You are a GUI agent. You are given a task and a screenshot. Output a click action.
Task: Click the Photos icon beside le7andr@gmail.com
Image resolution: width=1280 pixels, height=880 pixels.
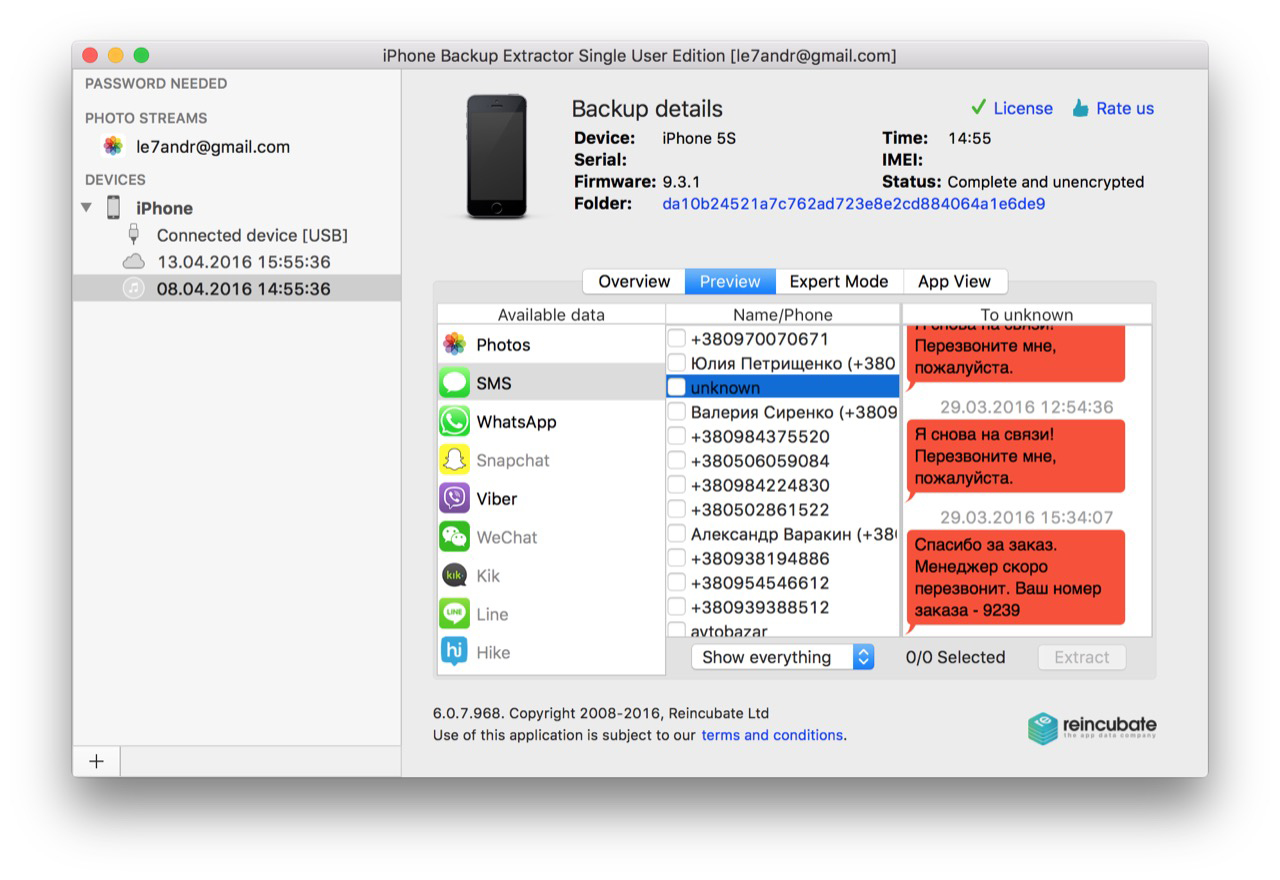click(x=114, y=146)
